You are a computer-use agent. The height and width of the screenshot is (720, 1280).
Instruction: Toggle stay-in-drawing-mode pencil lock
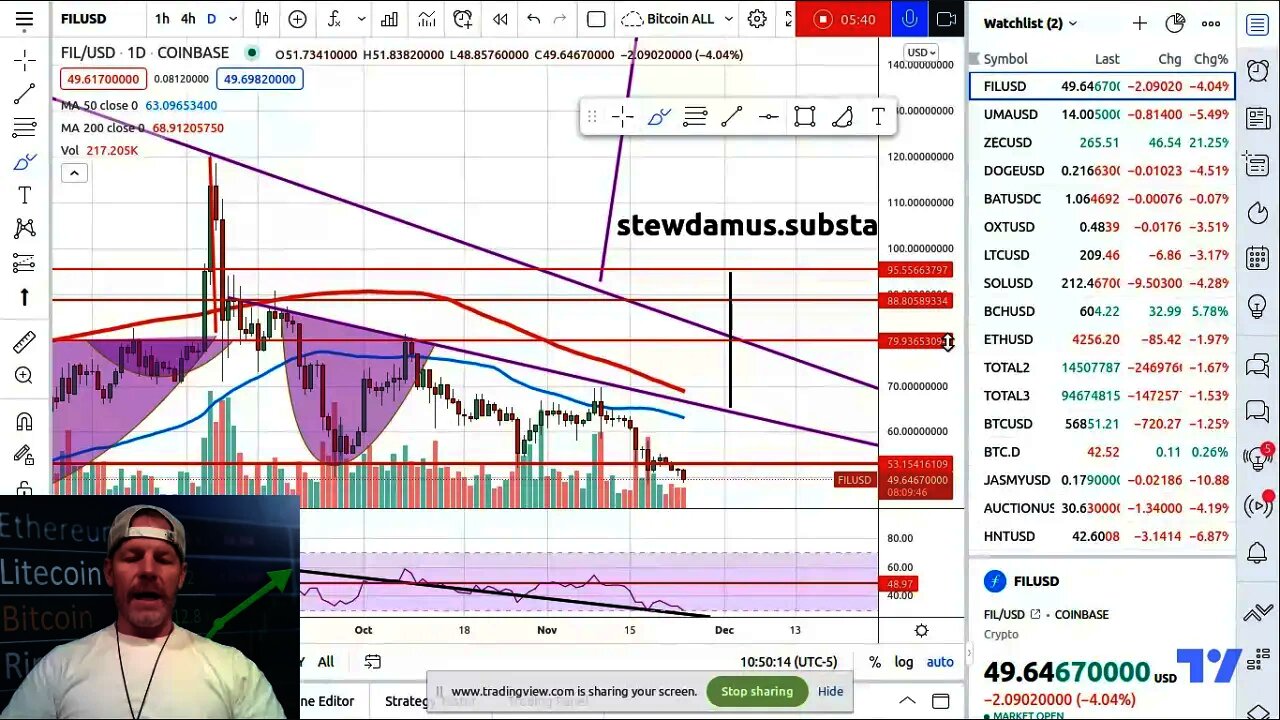pyautogui.click(x=25, y=455)
